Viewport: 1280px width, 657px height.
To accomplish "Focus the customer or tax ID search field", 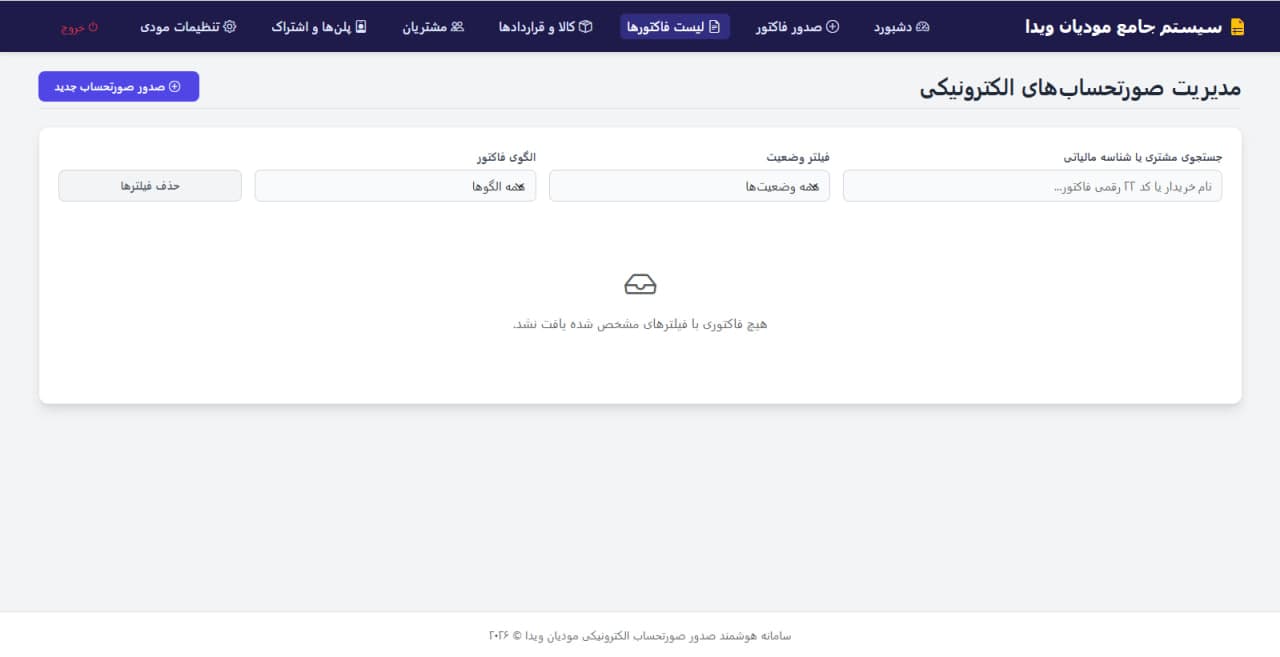I will (x=1032, y=186).
